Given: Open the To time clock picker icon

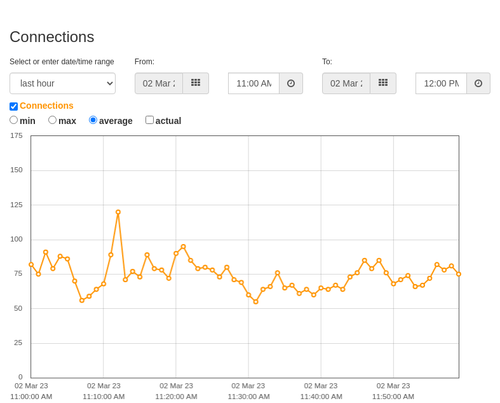Looking at the screenshot, I should (x=478, y=83).
